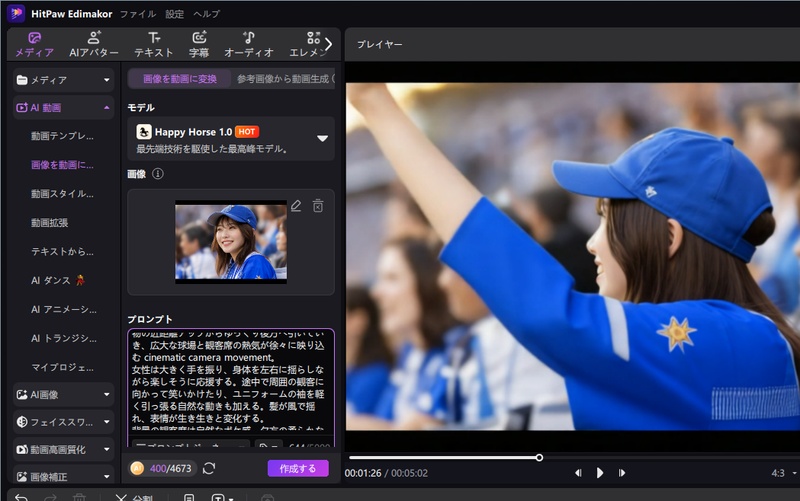Open the AIアバター tool tab
Screen dimensions: 800x501
pos(94,44)
